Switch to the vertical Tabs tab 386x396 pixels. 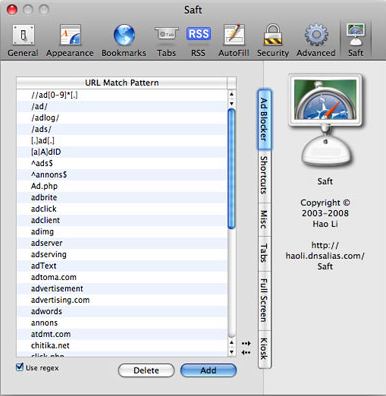264,253
